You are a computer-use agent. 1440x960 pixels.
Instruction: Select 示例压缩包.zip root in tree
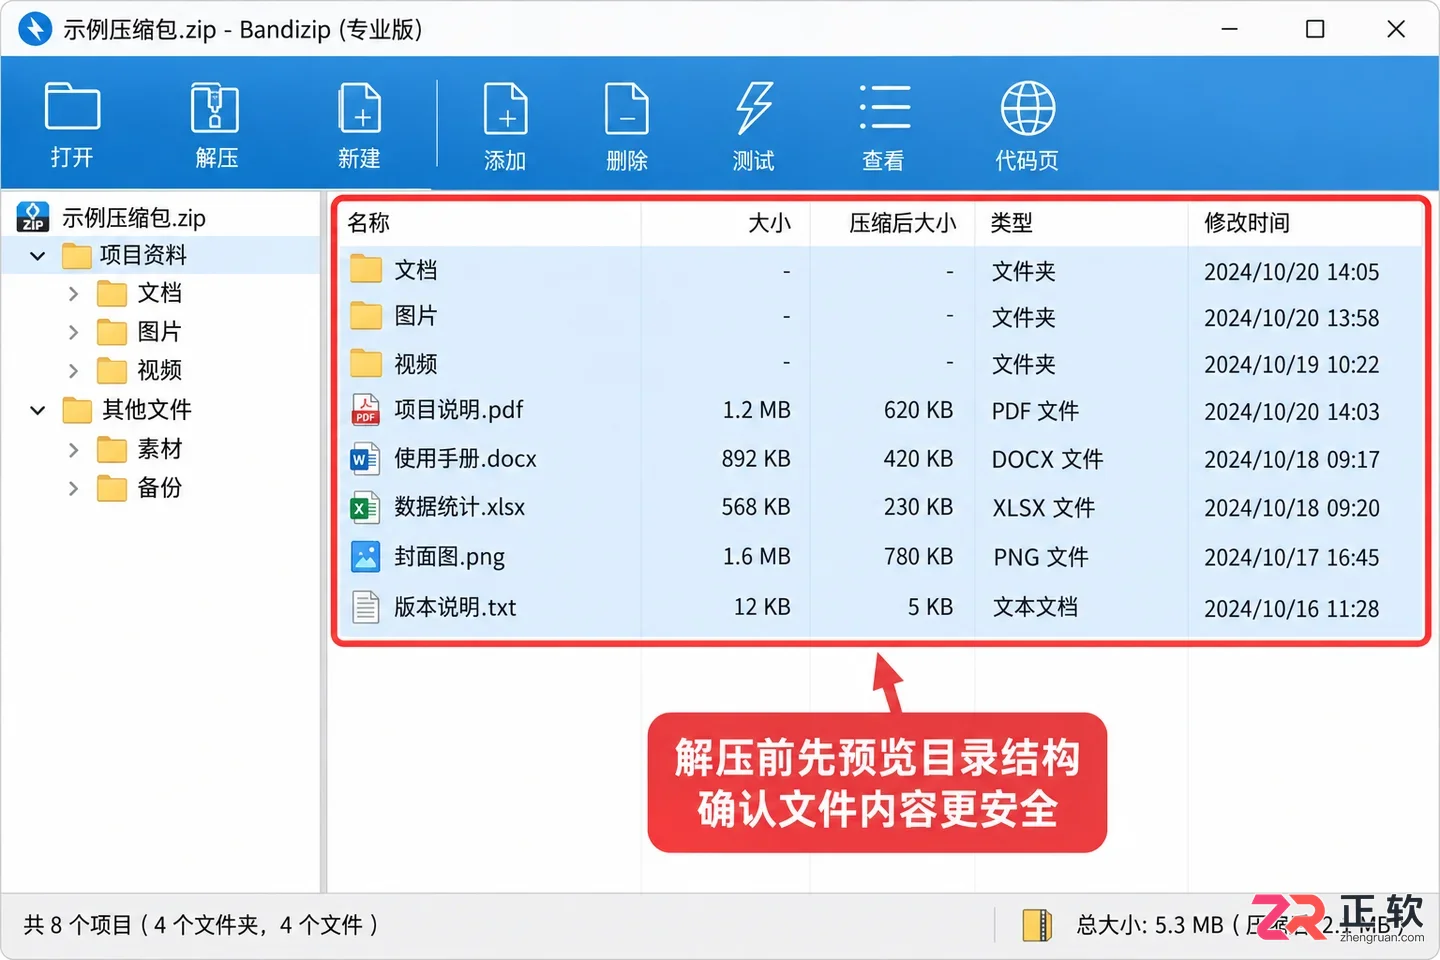pyautogui.click(x=133, y=217)
